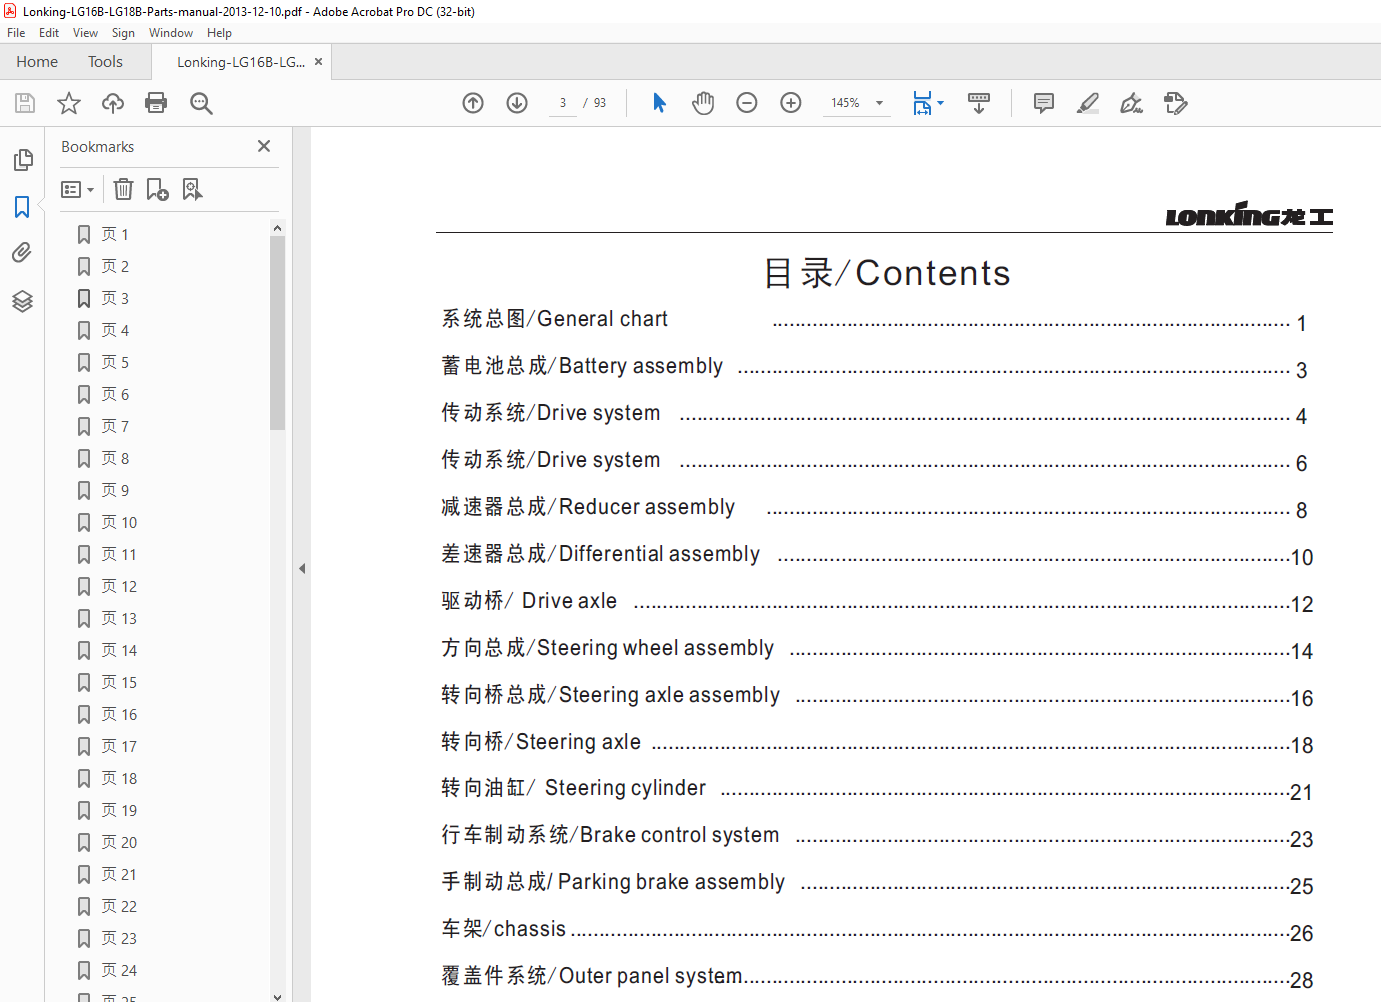Select the Lonking-LG16B document tab

(x=241, y=62)
